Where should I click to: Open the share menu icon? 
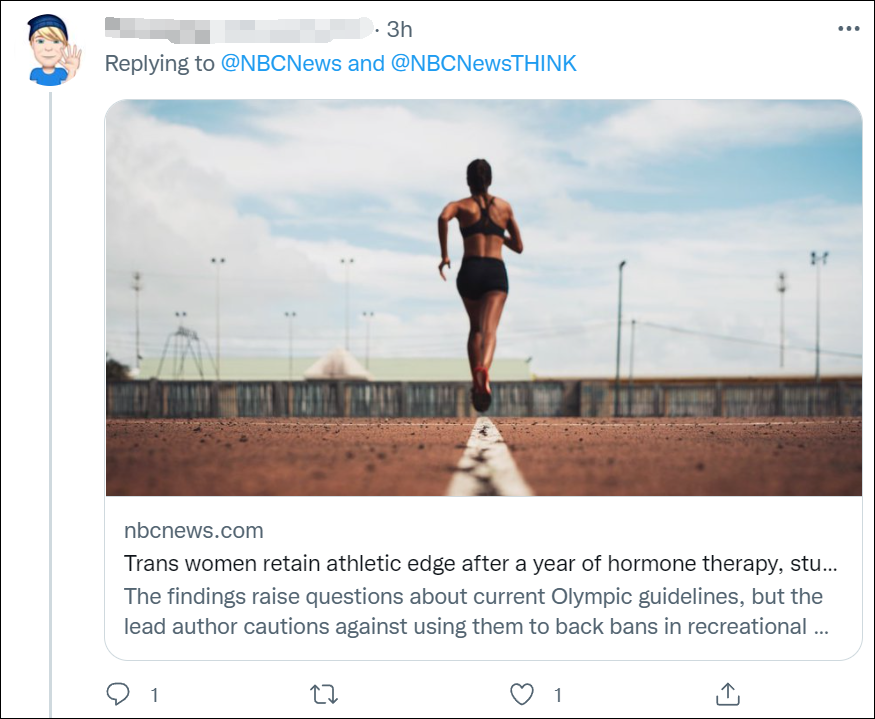[728, 693]
